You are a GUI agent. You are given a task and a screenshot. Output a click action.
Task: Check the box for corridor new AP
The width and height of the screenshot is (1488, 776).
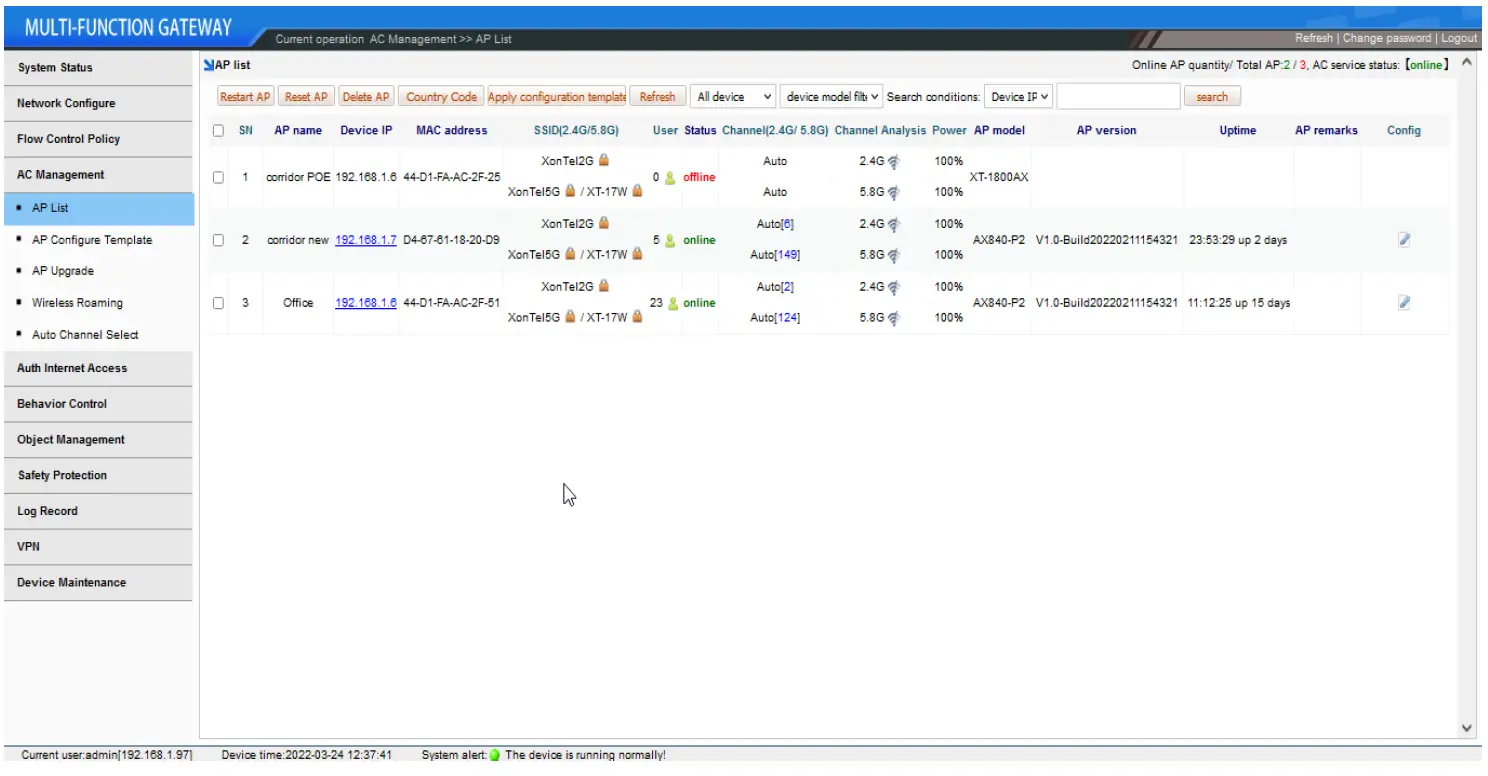[218, 240]
